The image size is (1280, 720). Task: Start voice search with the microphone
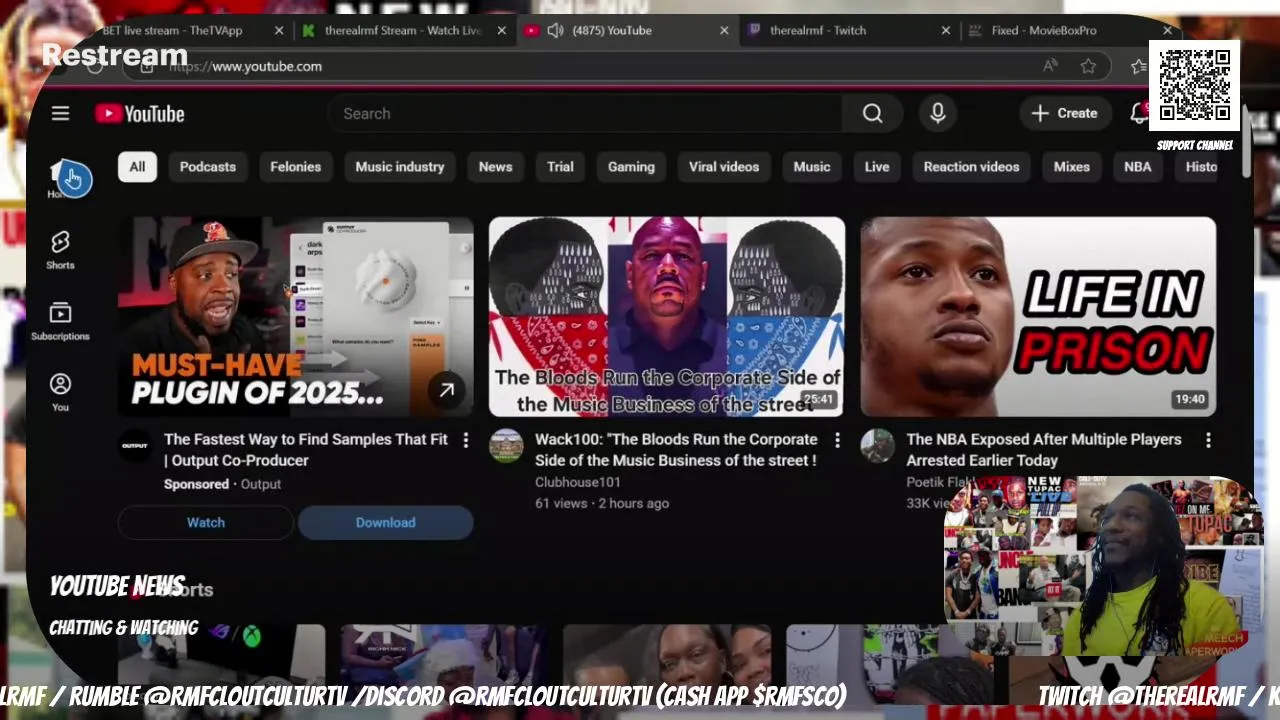point(937,114)
